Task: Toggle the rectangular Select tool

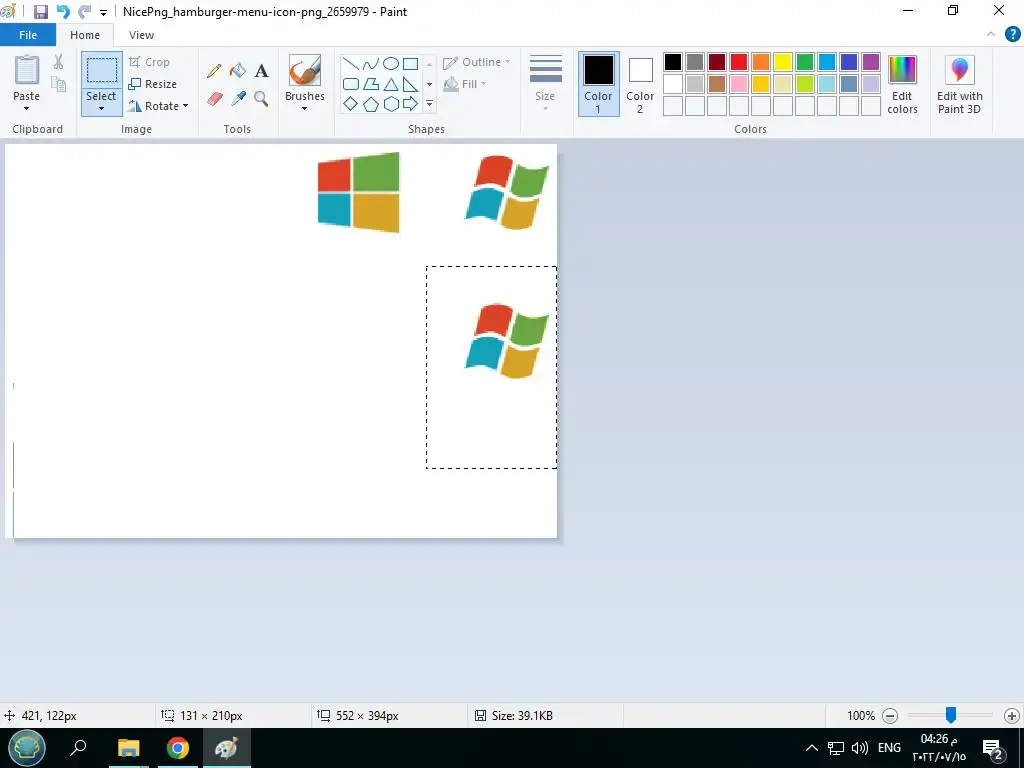Action: pos(102,70)
